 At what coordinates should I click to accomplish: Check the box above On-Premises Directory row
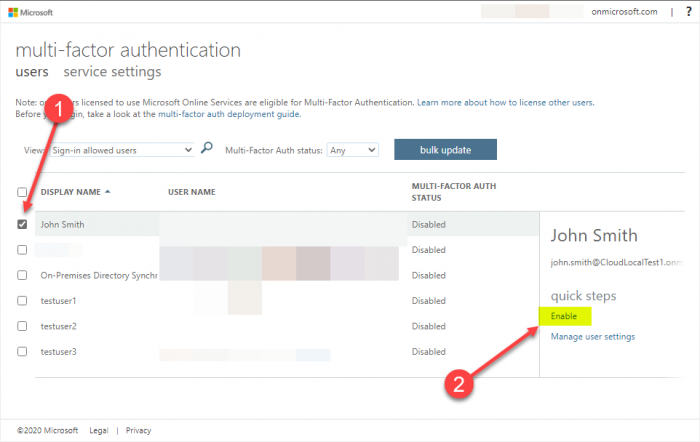click(22, 250)
